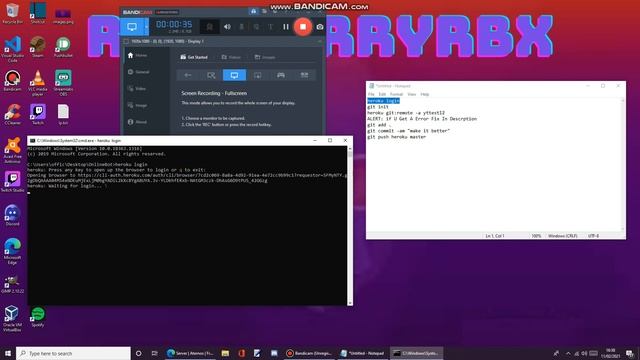Click the Windows Start button
This screenshot has height=360, width=640.
8,353
